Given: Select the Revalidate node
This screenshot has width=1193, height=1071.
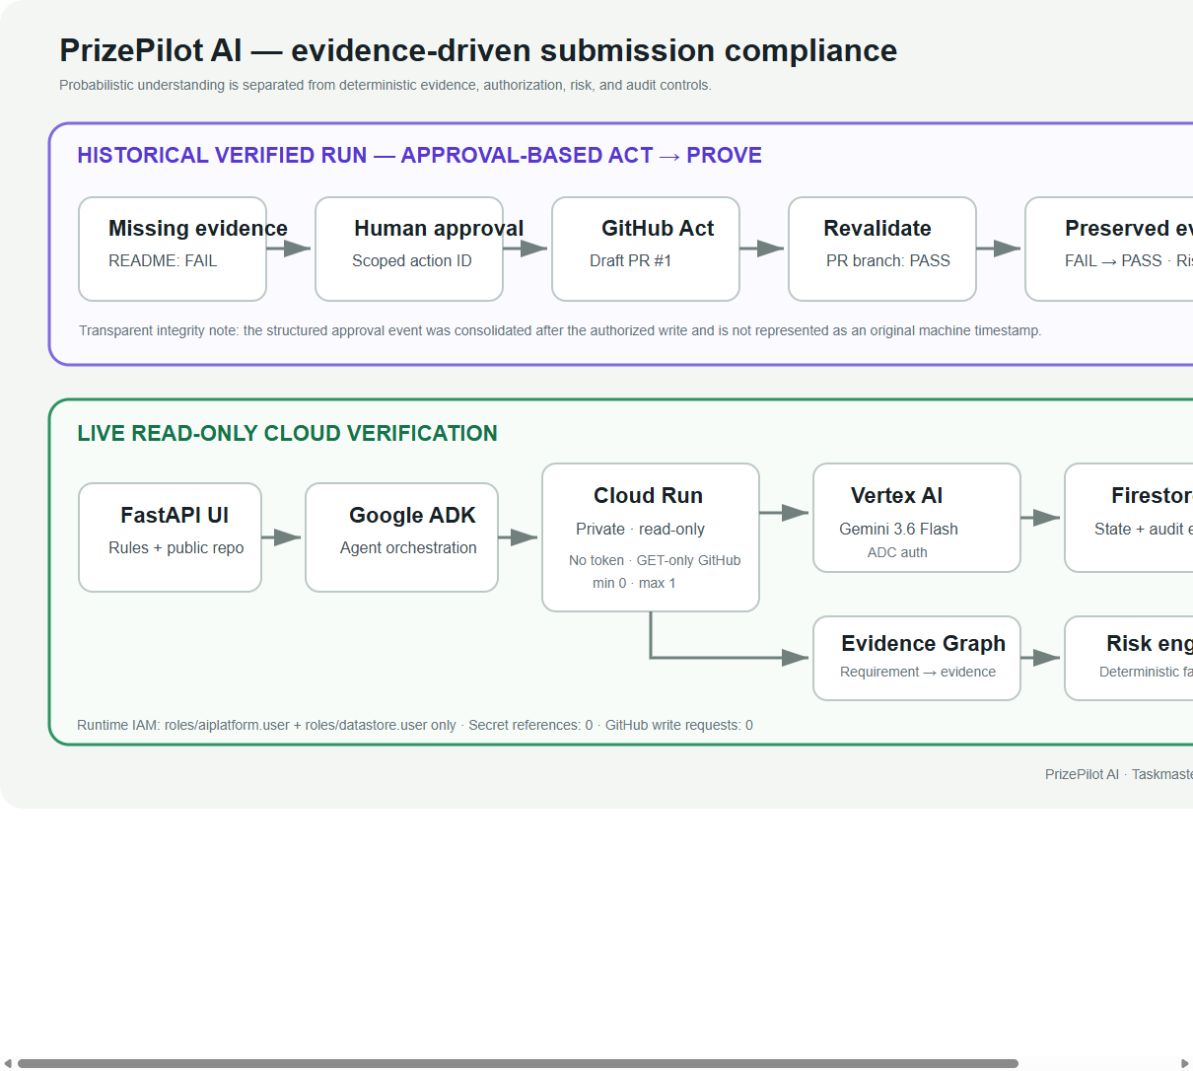Looking at the screenshot, I should [x=882, y=249].
